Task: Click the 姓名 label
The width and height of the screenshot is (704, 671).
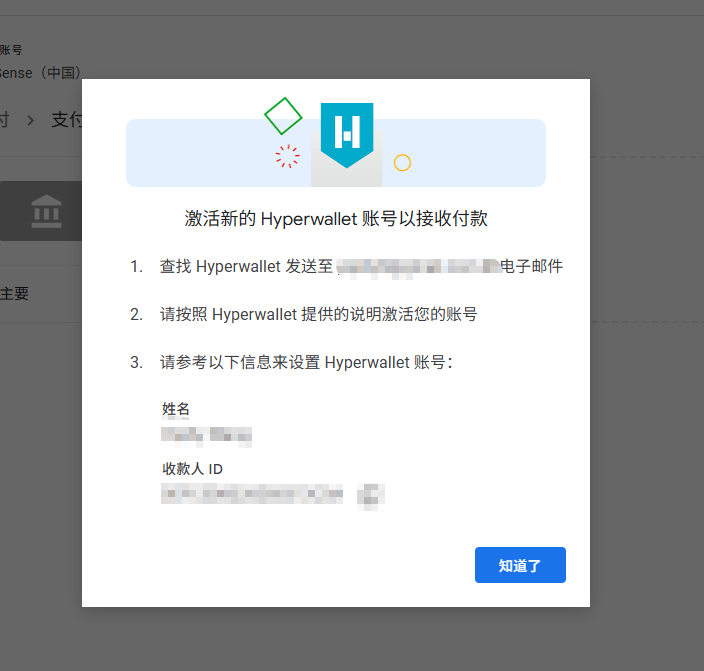Action: 176,409
